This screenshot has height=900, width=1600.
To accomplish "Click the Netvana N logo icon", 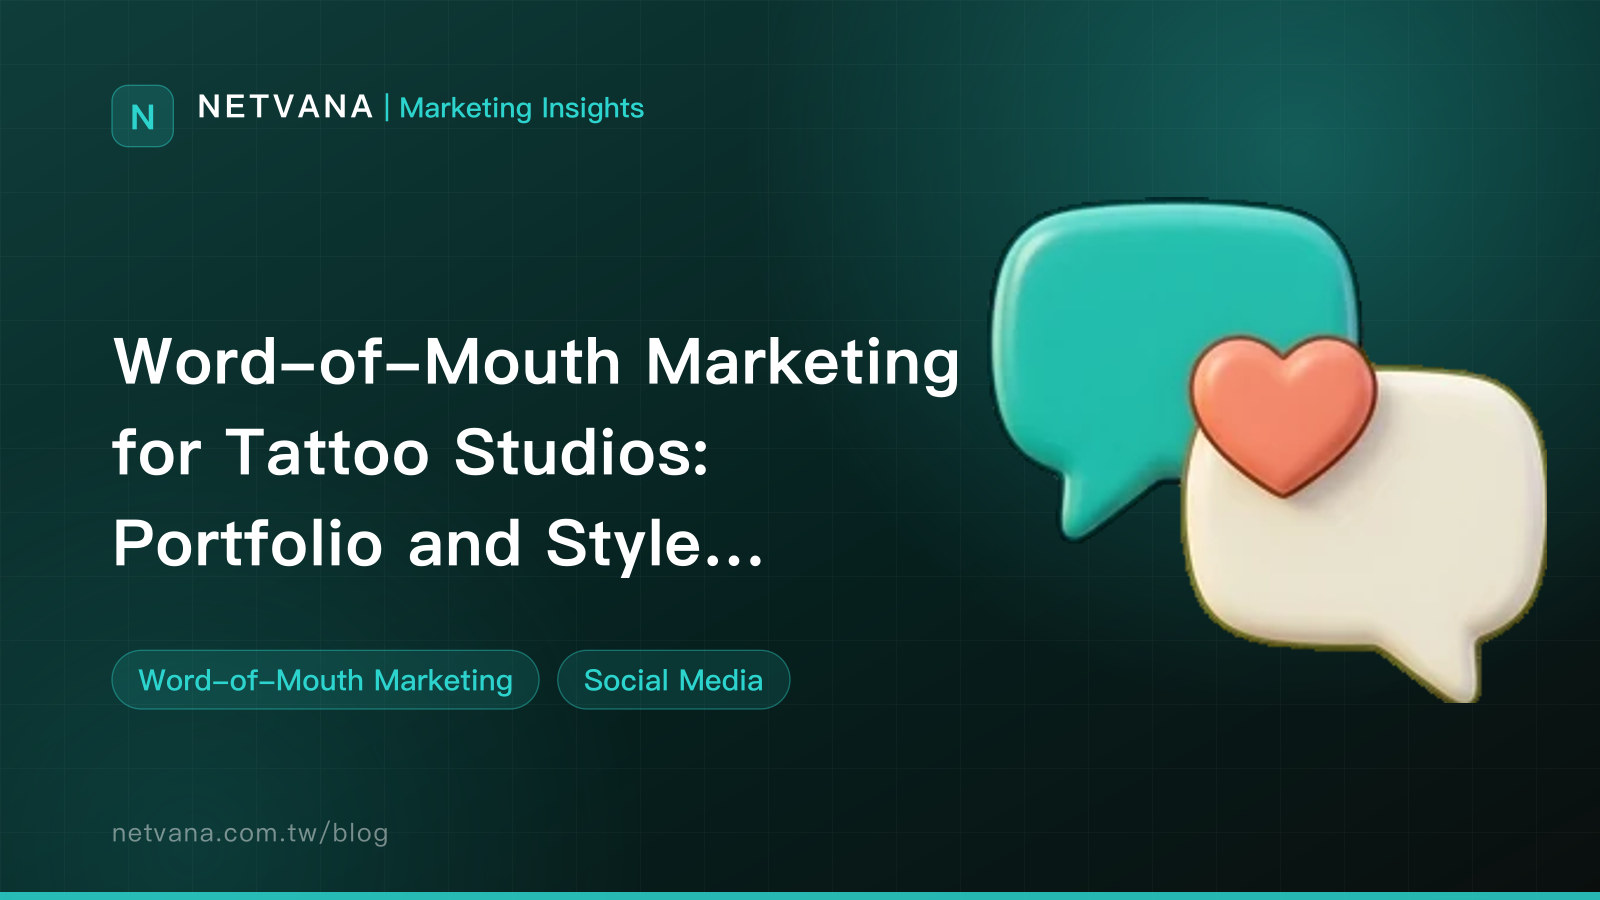I will (142, 116).
